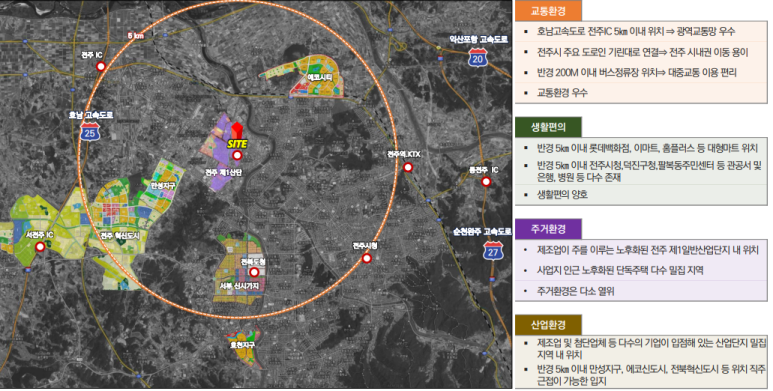Click the 롯데백화점, 이마트, 홈플러스 bullet line
This screenshot has height=391, width=773.
[x=647, y=148]
